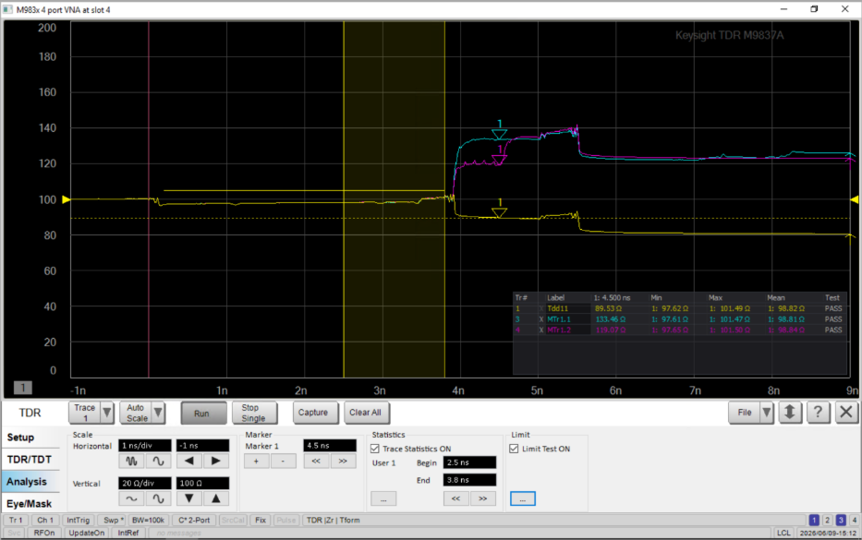Move Marker 1 right with >> button
The height and width of the screenshot is (540, 862).
343,461
